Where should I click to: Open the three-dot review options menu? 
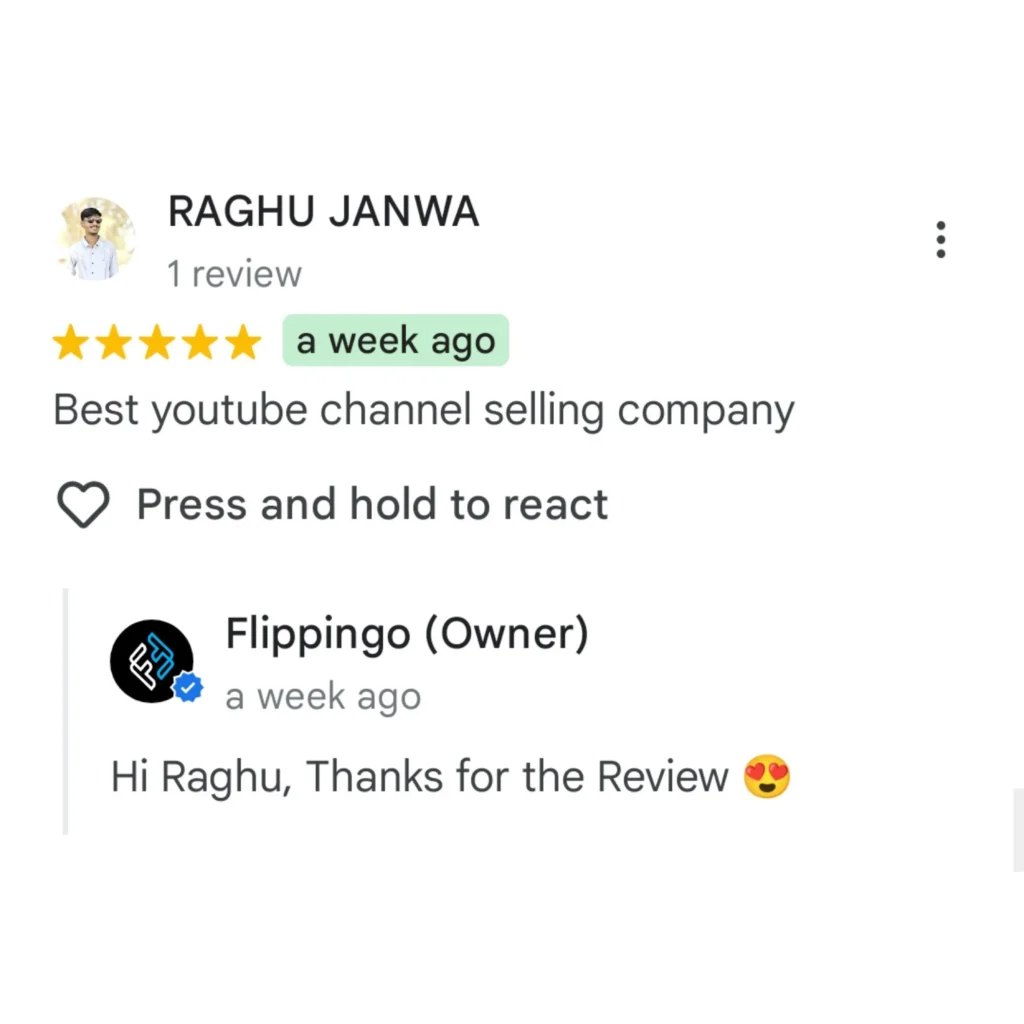[940, 240]
